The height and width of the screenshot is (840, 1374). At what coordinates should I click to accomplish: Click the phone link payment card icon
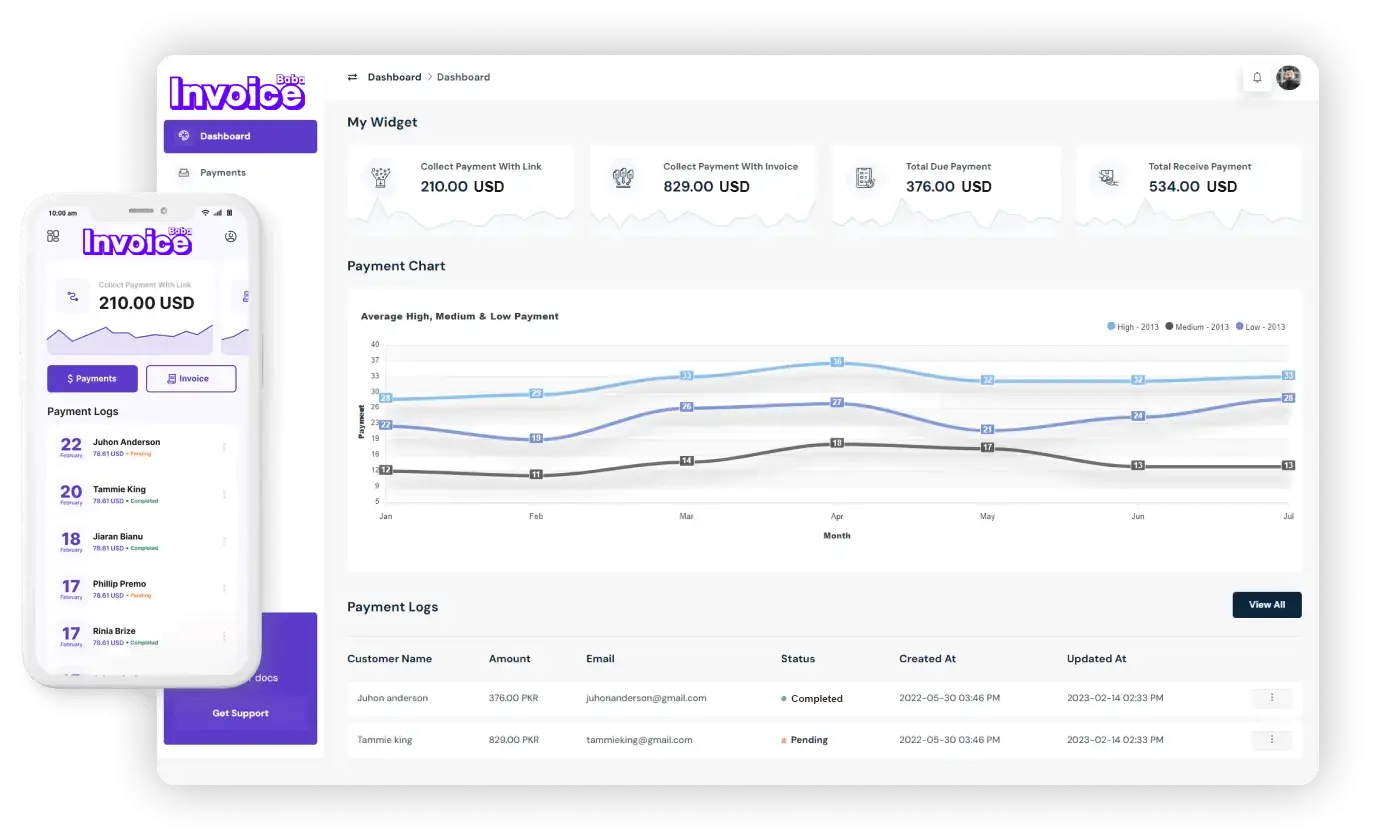(x=72, y=297)
